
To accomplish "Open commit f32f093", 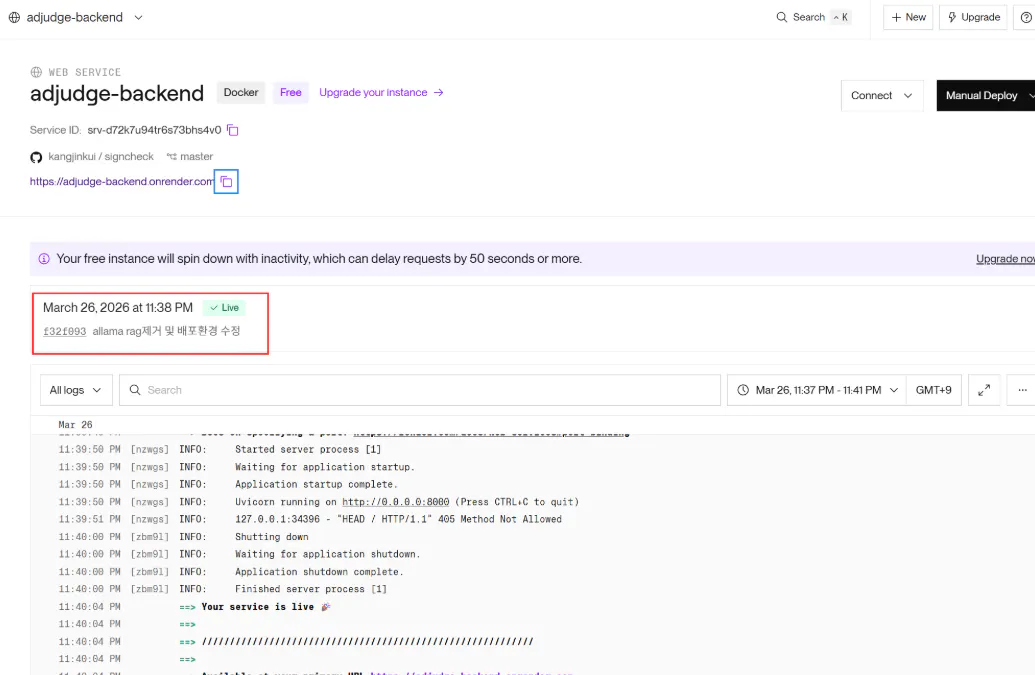I will coord(65,331).
